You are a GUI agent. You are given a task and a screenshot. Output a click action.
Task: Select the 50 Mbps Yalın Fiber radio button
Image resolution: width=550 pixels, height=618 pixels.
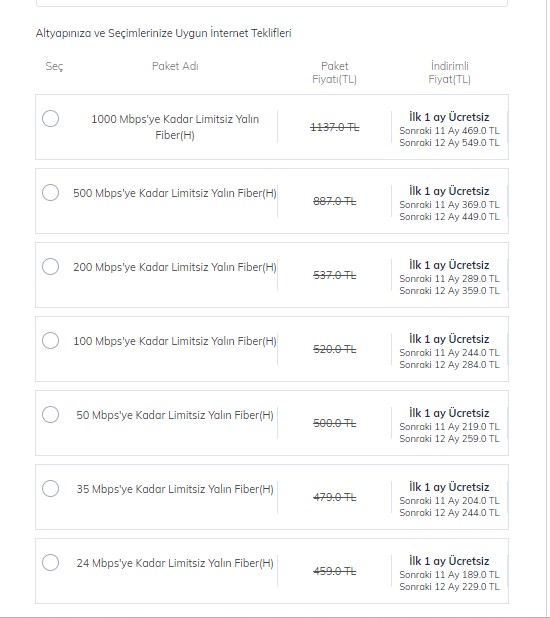tap(50, 415)
